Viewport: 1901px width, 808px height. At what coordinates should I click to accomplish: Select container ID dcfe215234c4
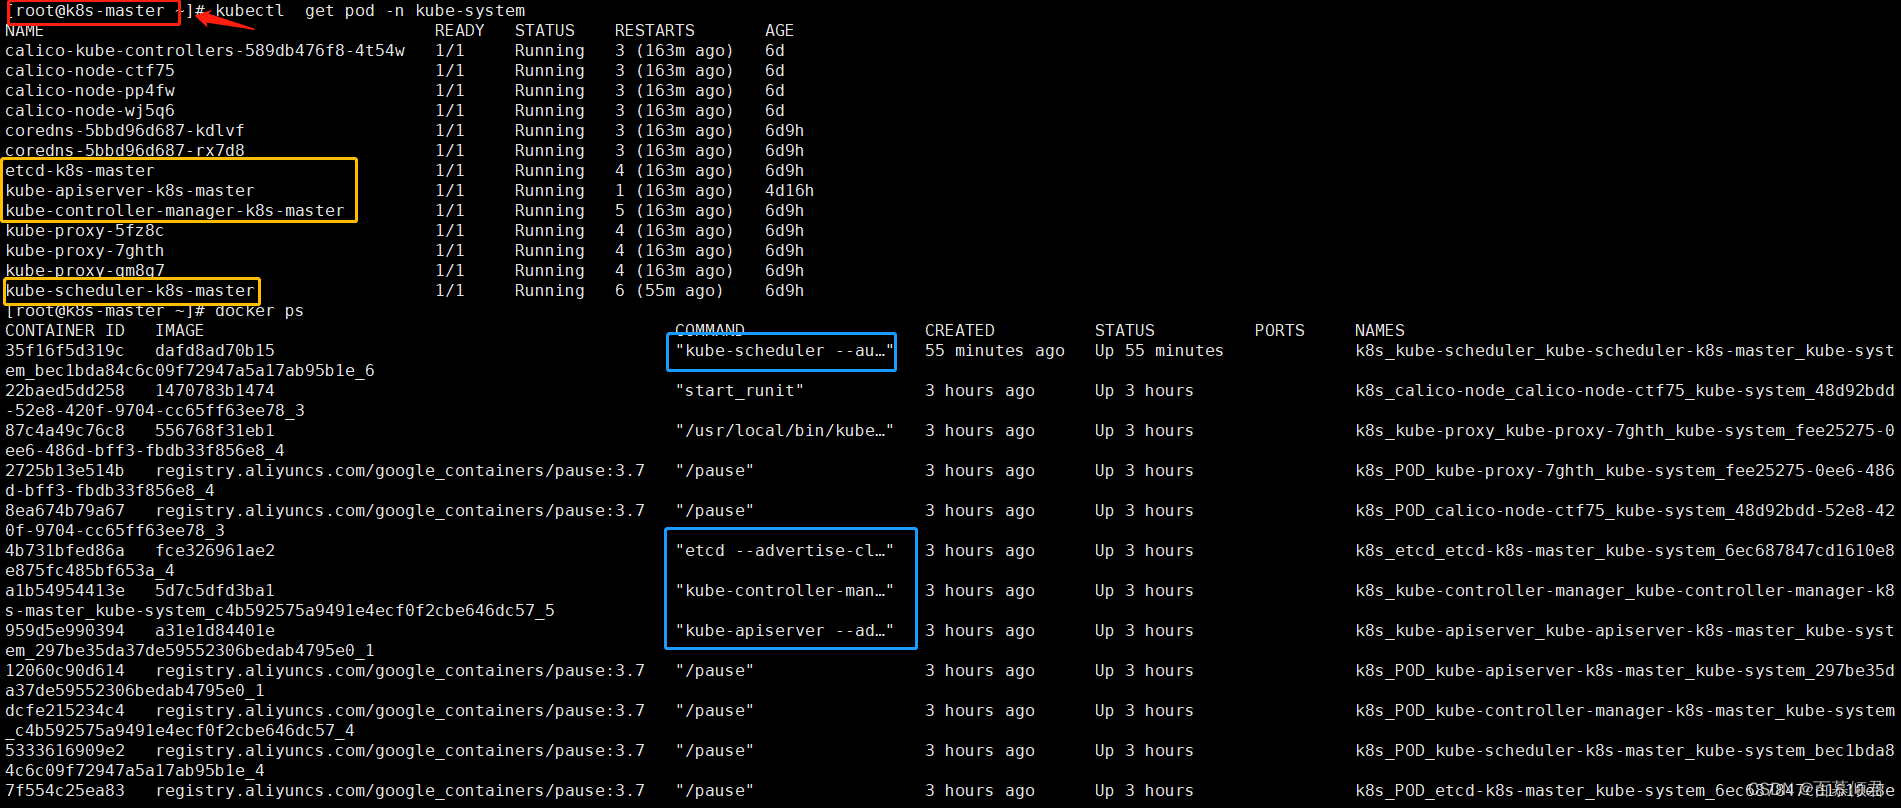pyautogui.click(x=65, y=711)
